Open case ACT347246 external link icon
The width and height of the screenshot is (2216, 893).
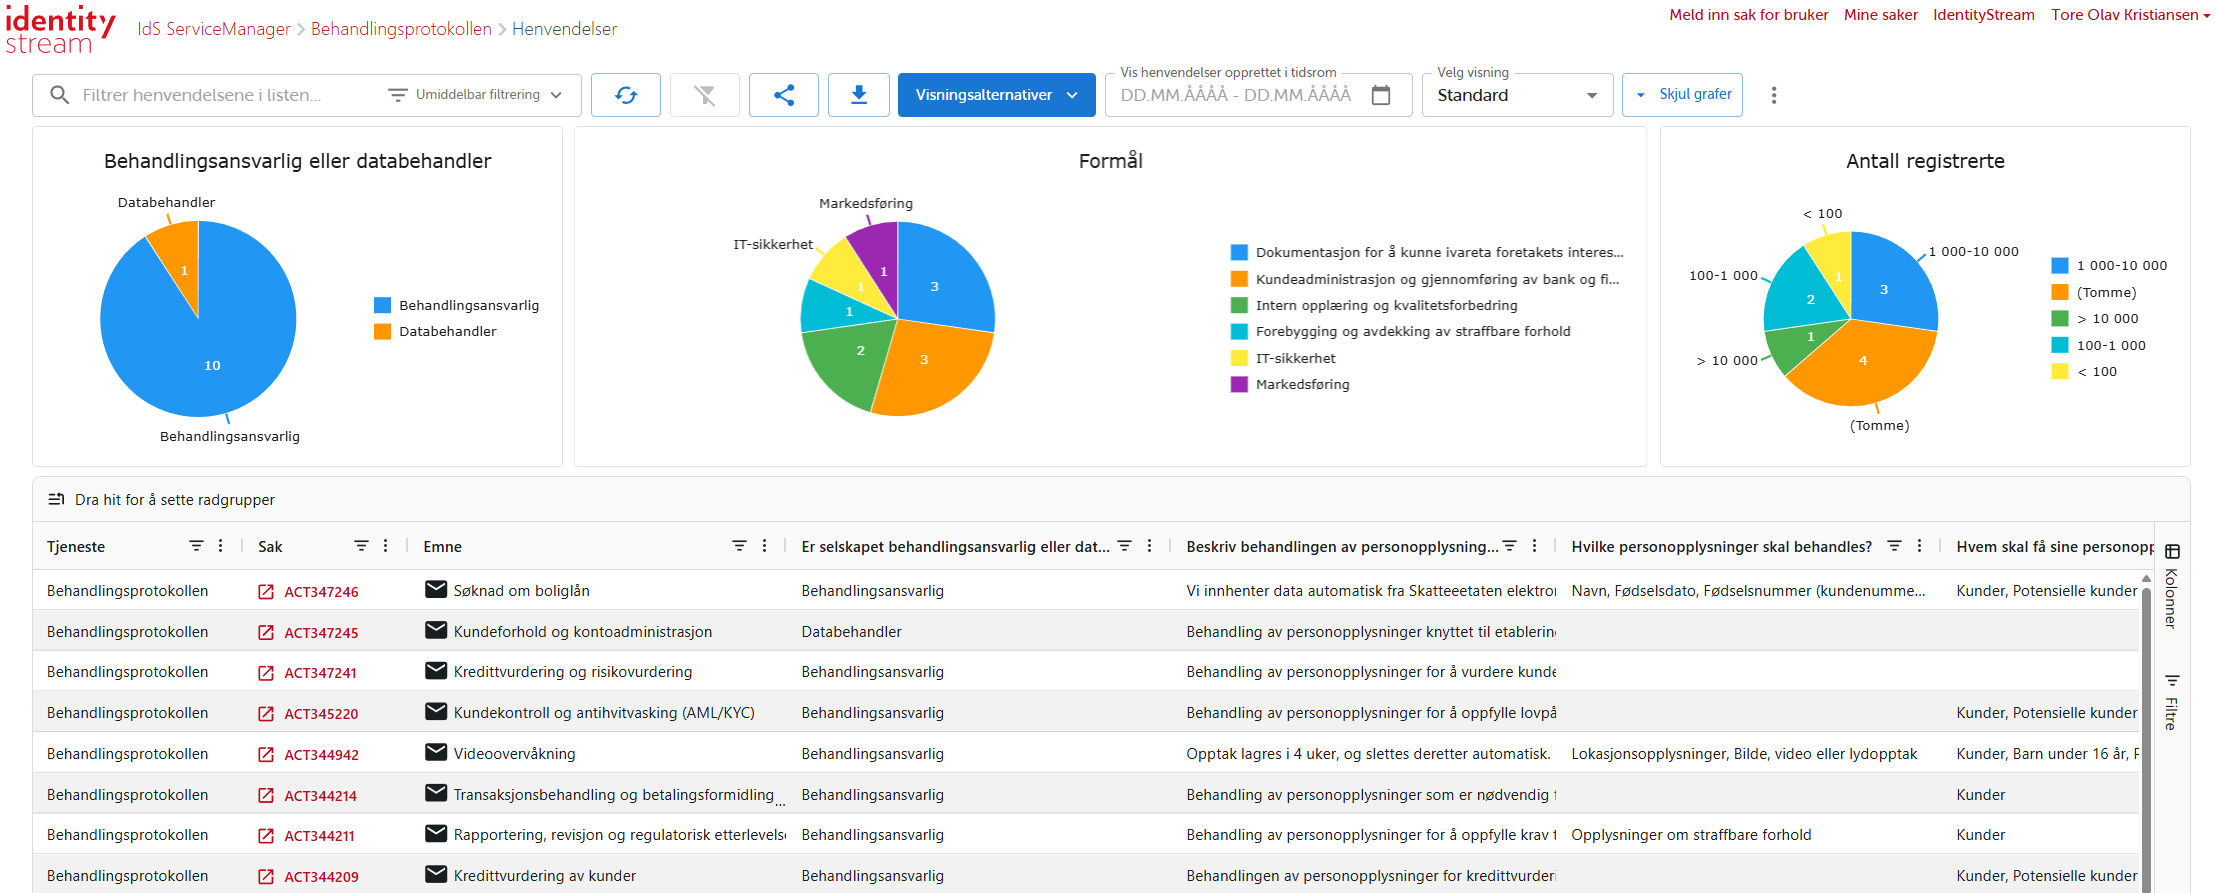click(x=266, y=592)
